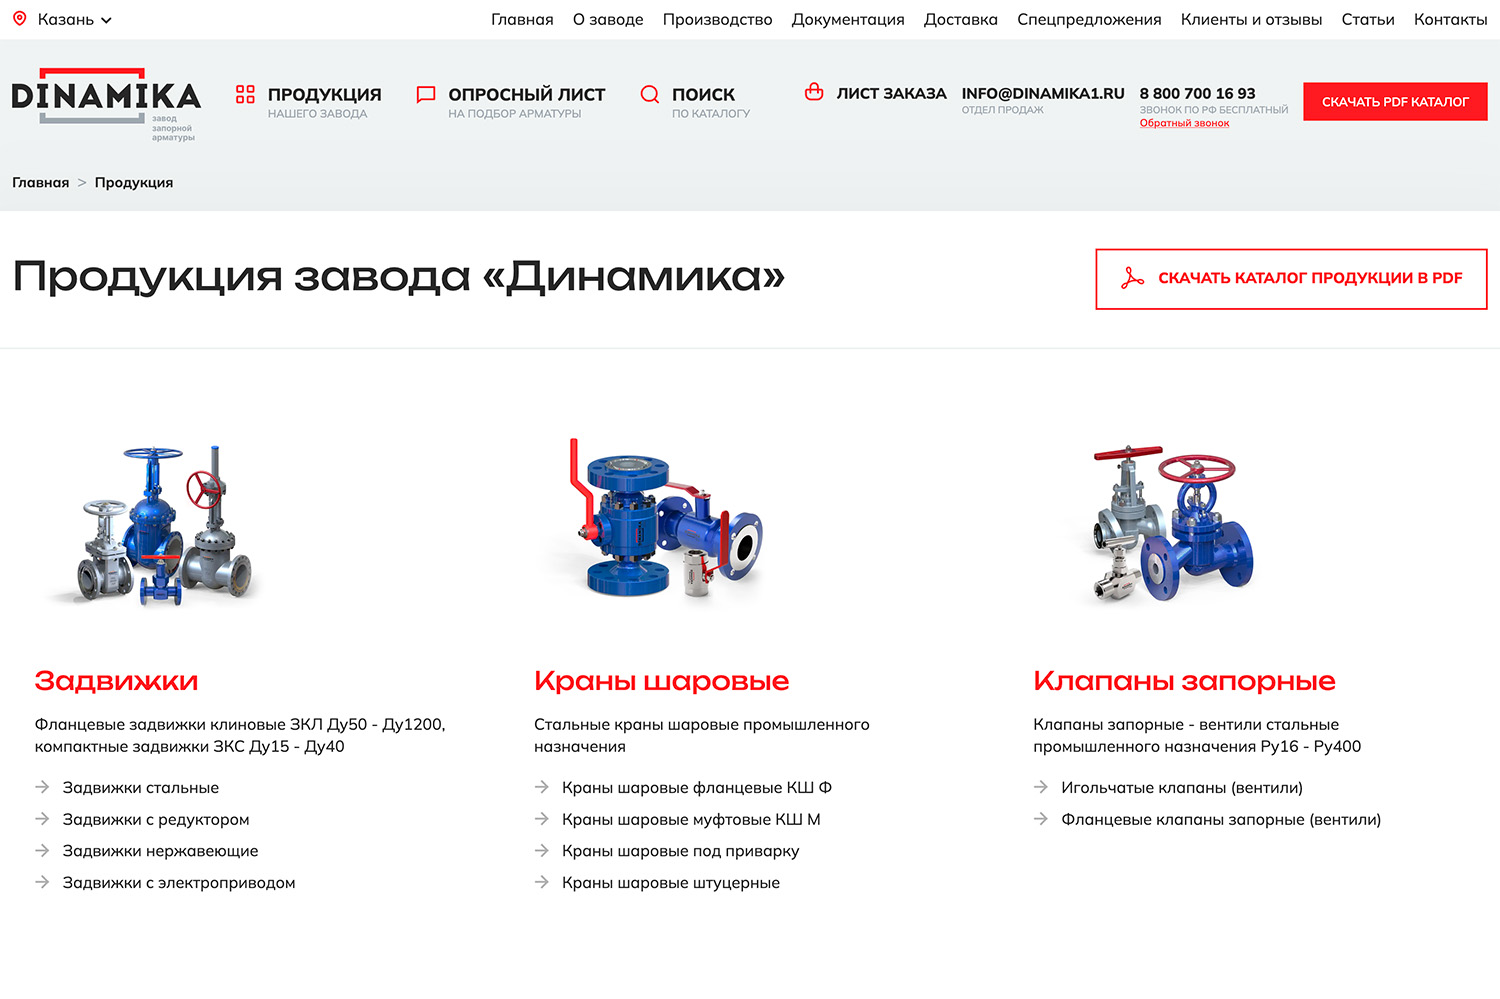Click the PDF icon in catalog button
This screenshot has width=1500, height=999.
[x=1132, y=278]
